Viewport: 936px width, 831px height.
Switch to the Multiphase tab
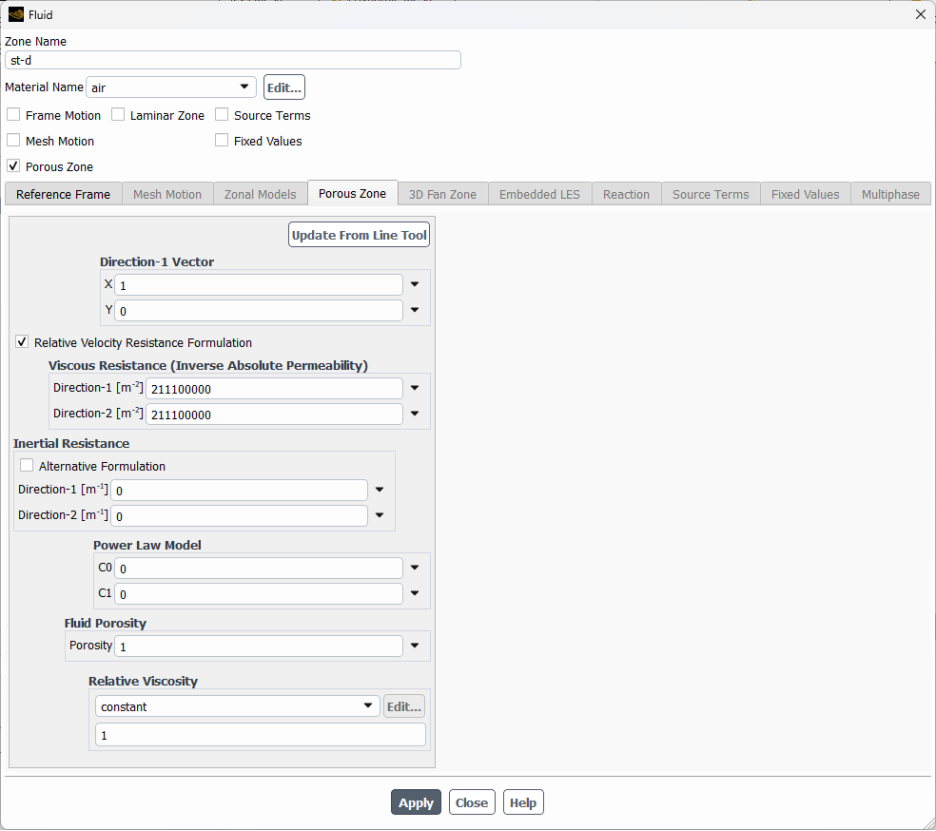click(891, 195)
